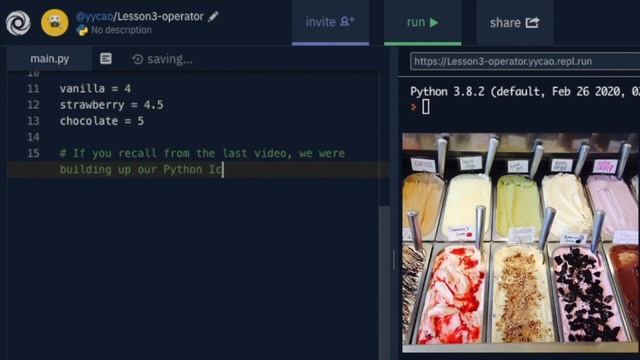Click line 13 'chocolate = 5'
Viewport: 640px width, 360px height.
[x=102, y=121]
